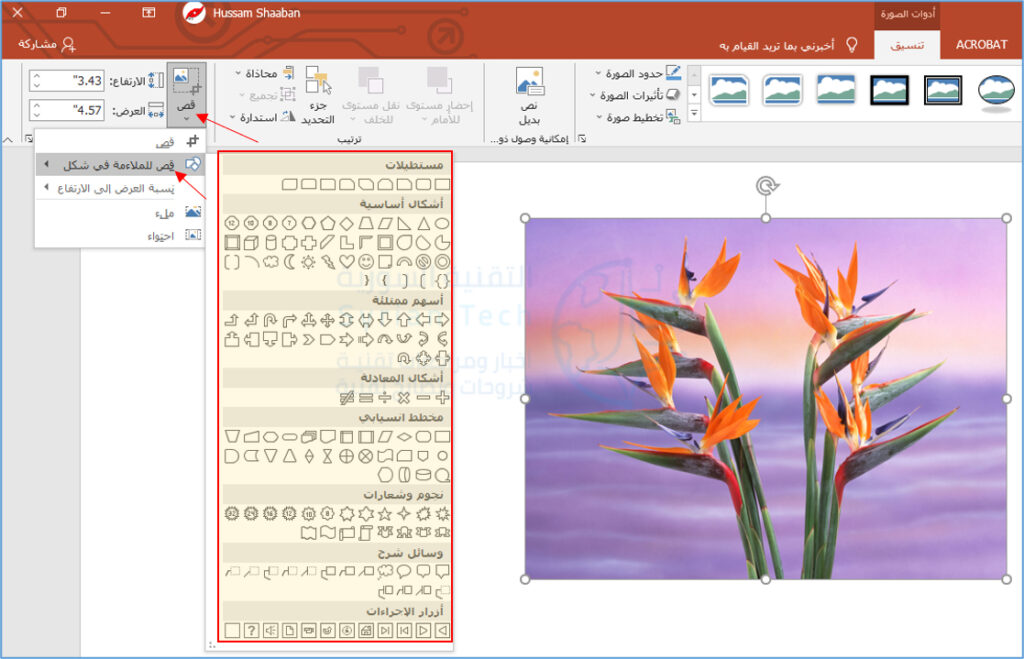Screen dimensions: 1024x659
Task: Open the Ribbon Display Options in title bar
Action: (149, 12)
